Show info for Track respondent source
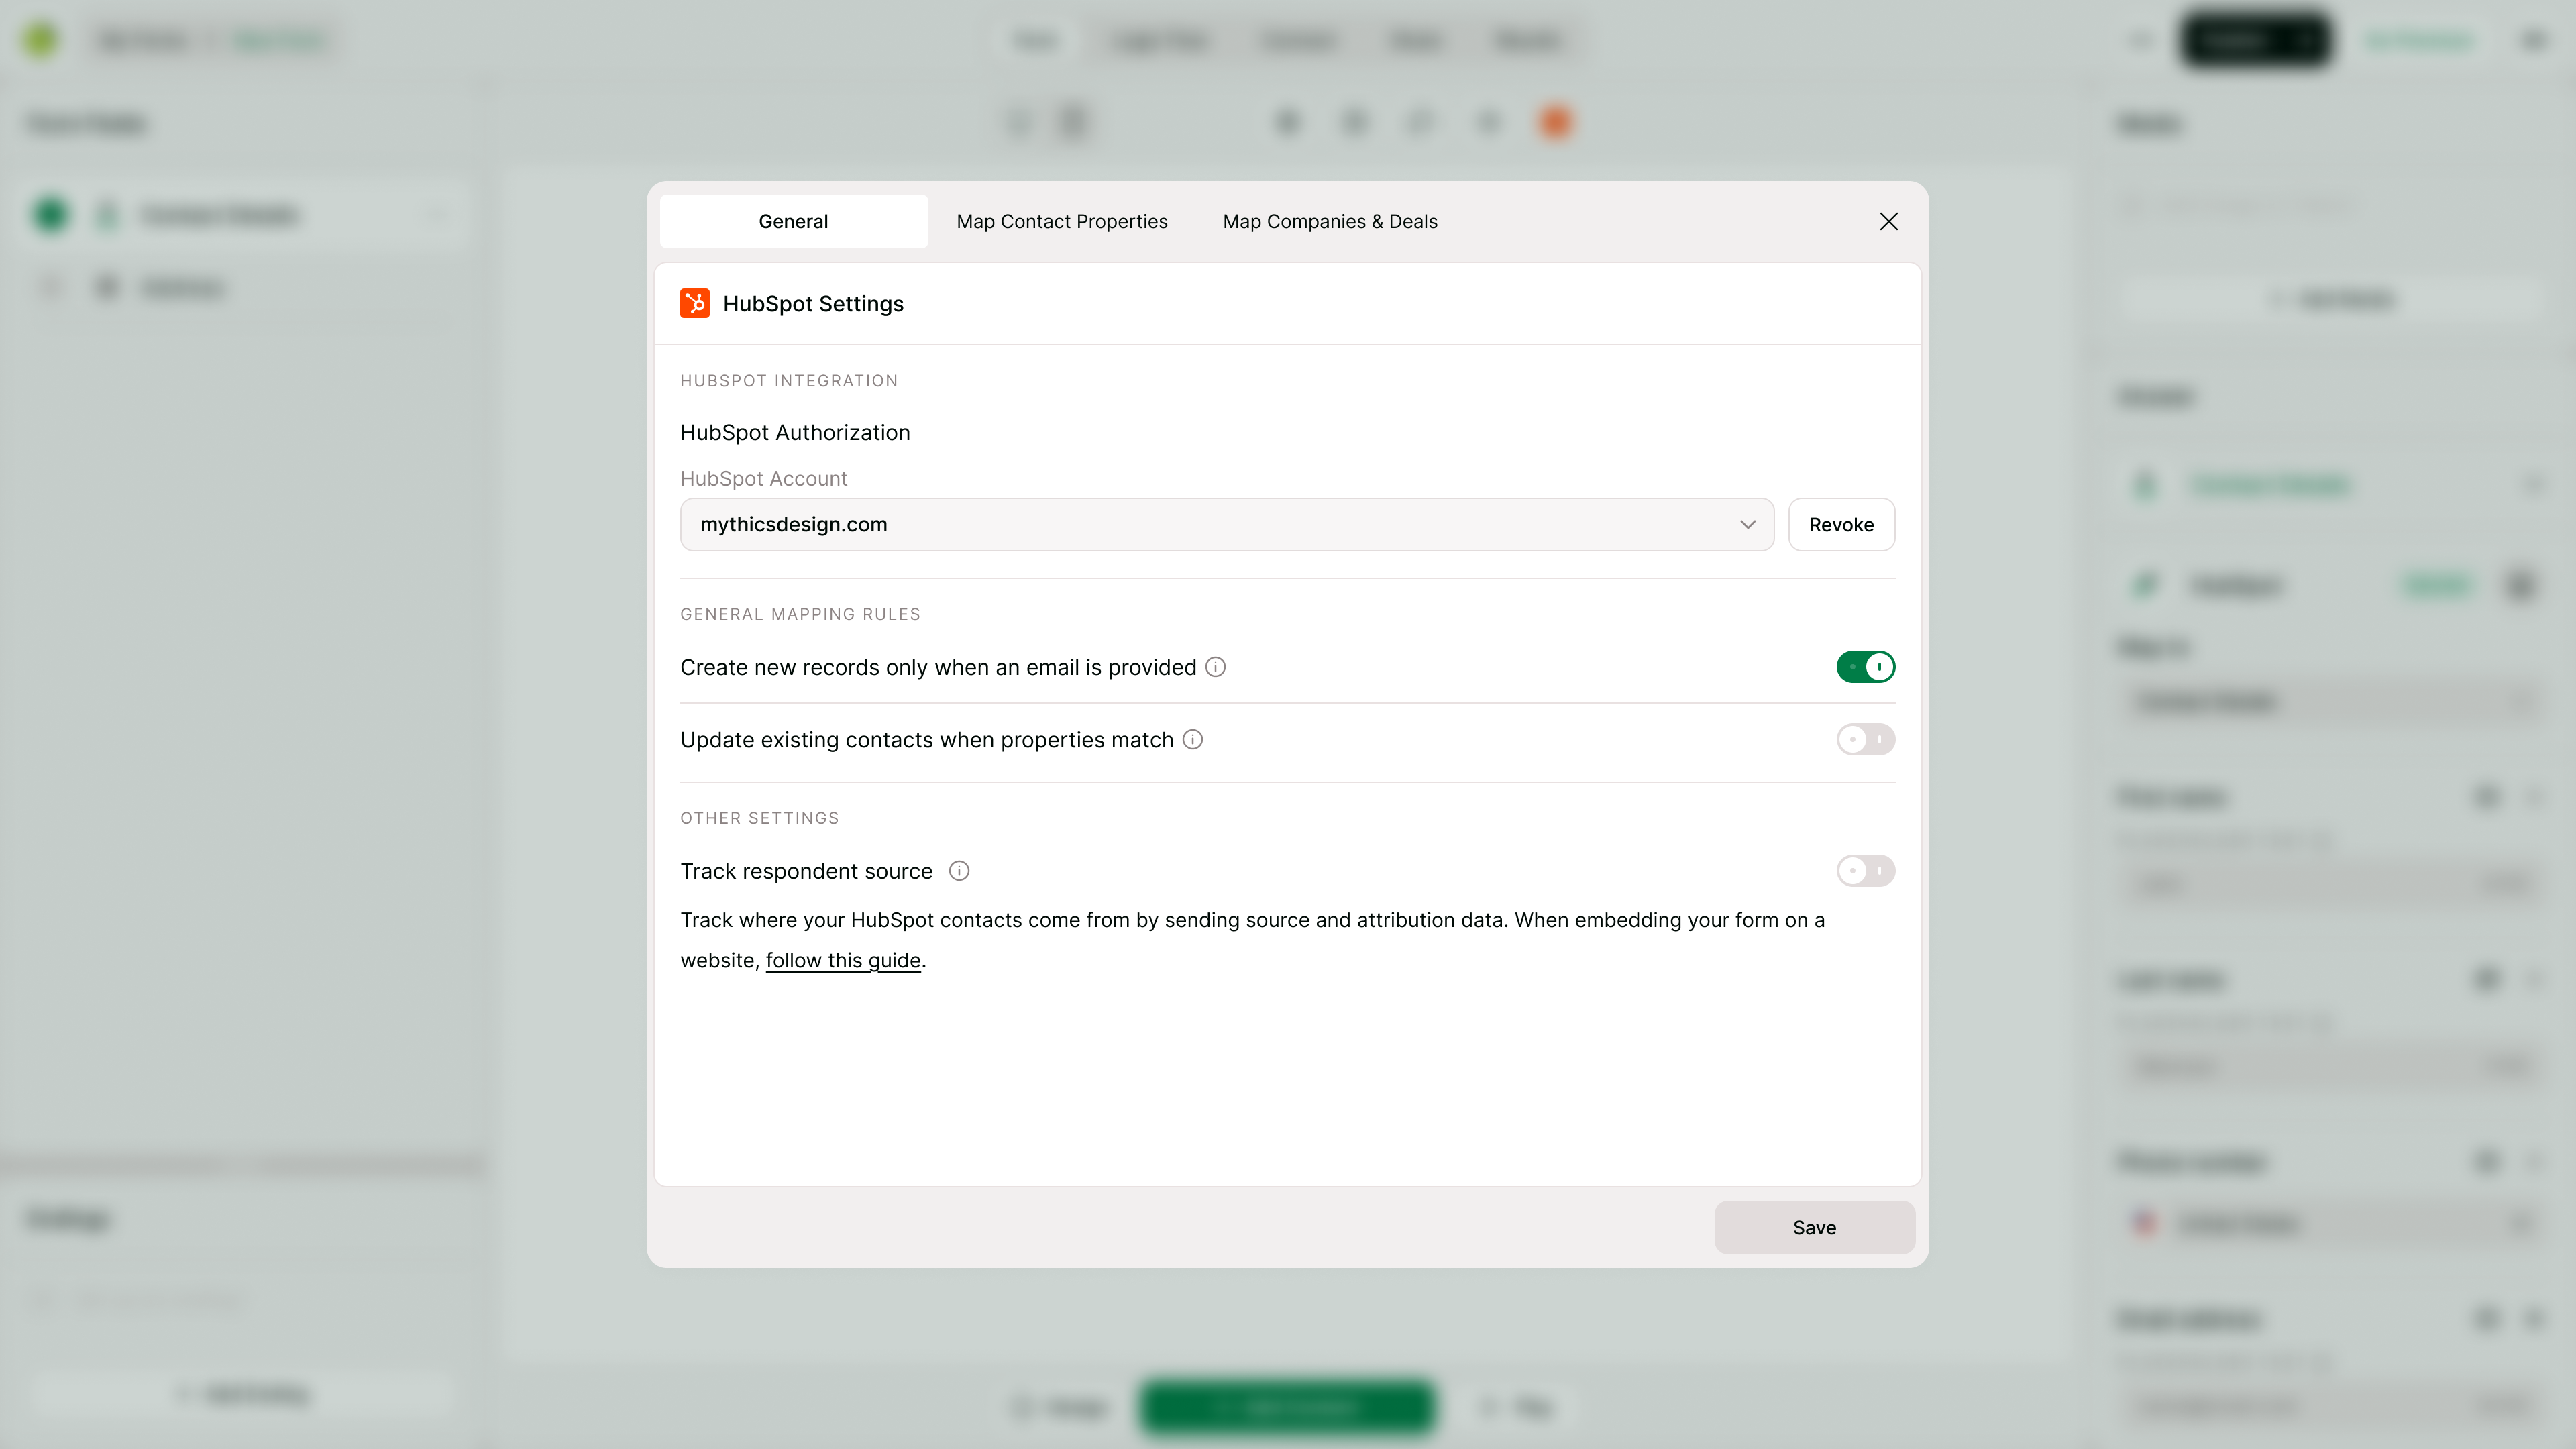Image resolution: width=2576 pixels, height=1449 pixels. click(x=959, y=871)
